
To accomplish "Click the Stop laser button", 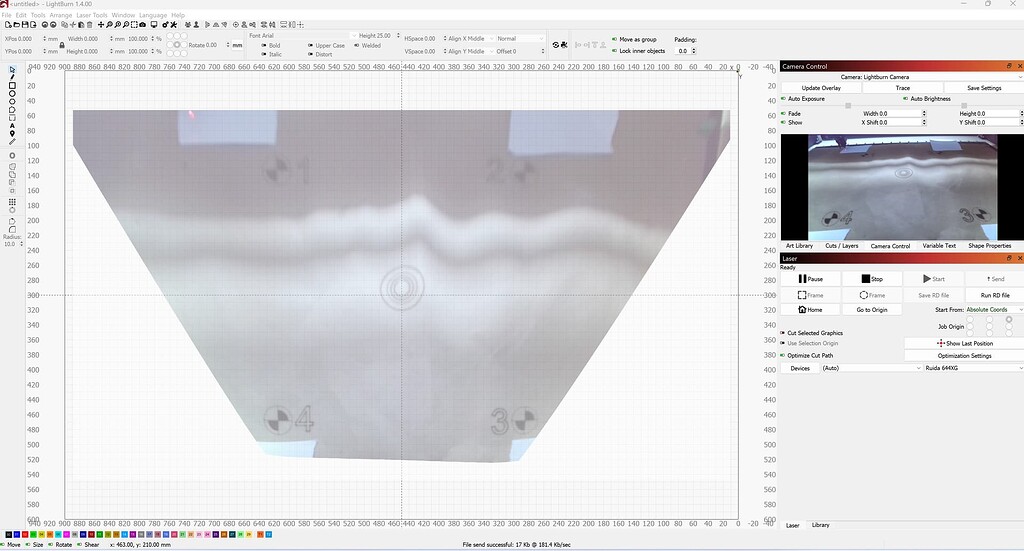I will 872,279.
